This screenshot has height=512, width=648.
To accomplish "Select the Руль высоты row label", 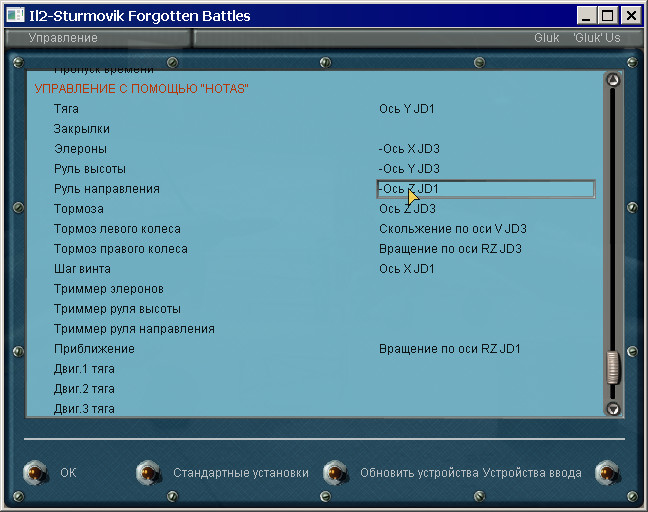I will [90, 169].
